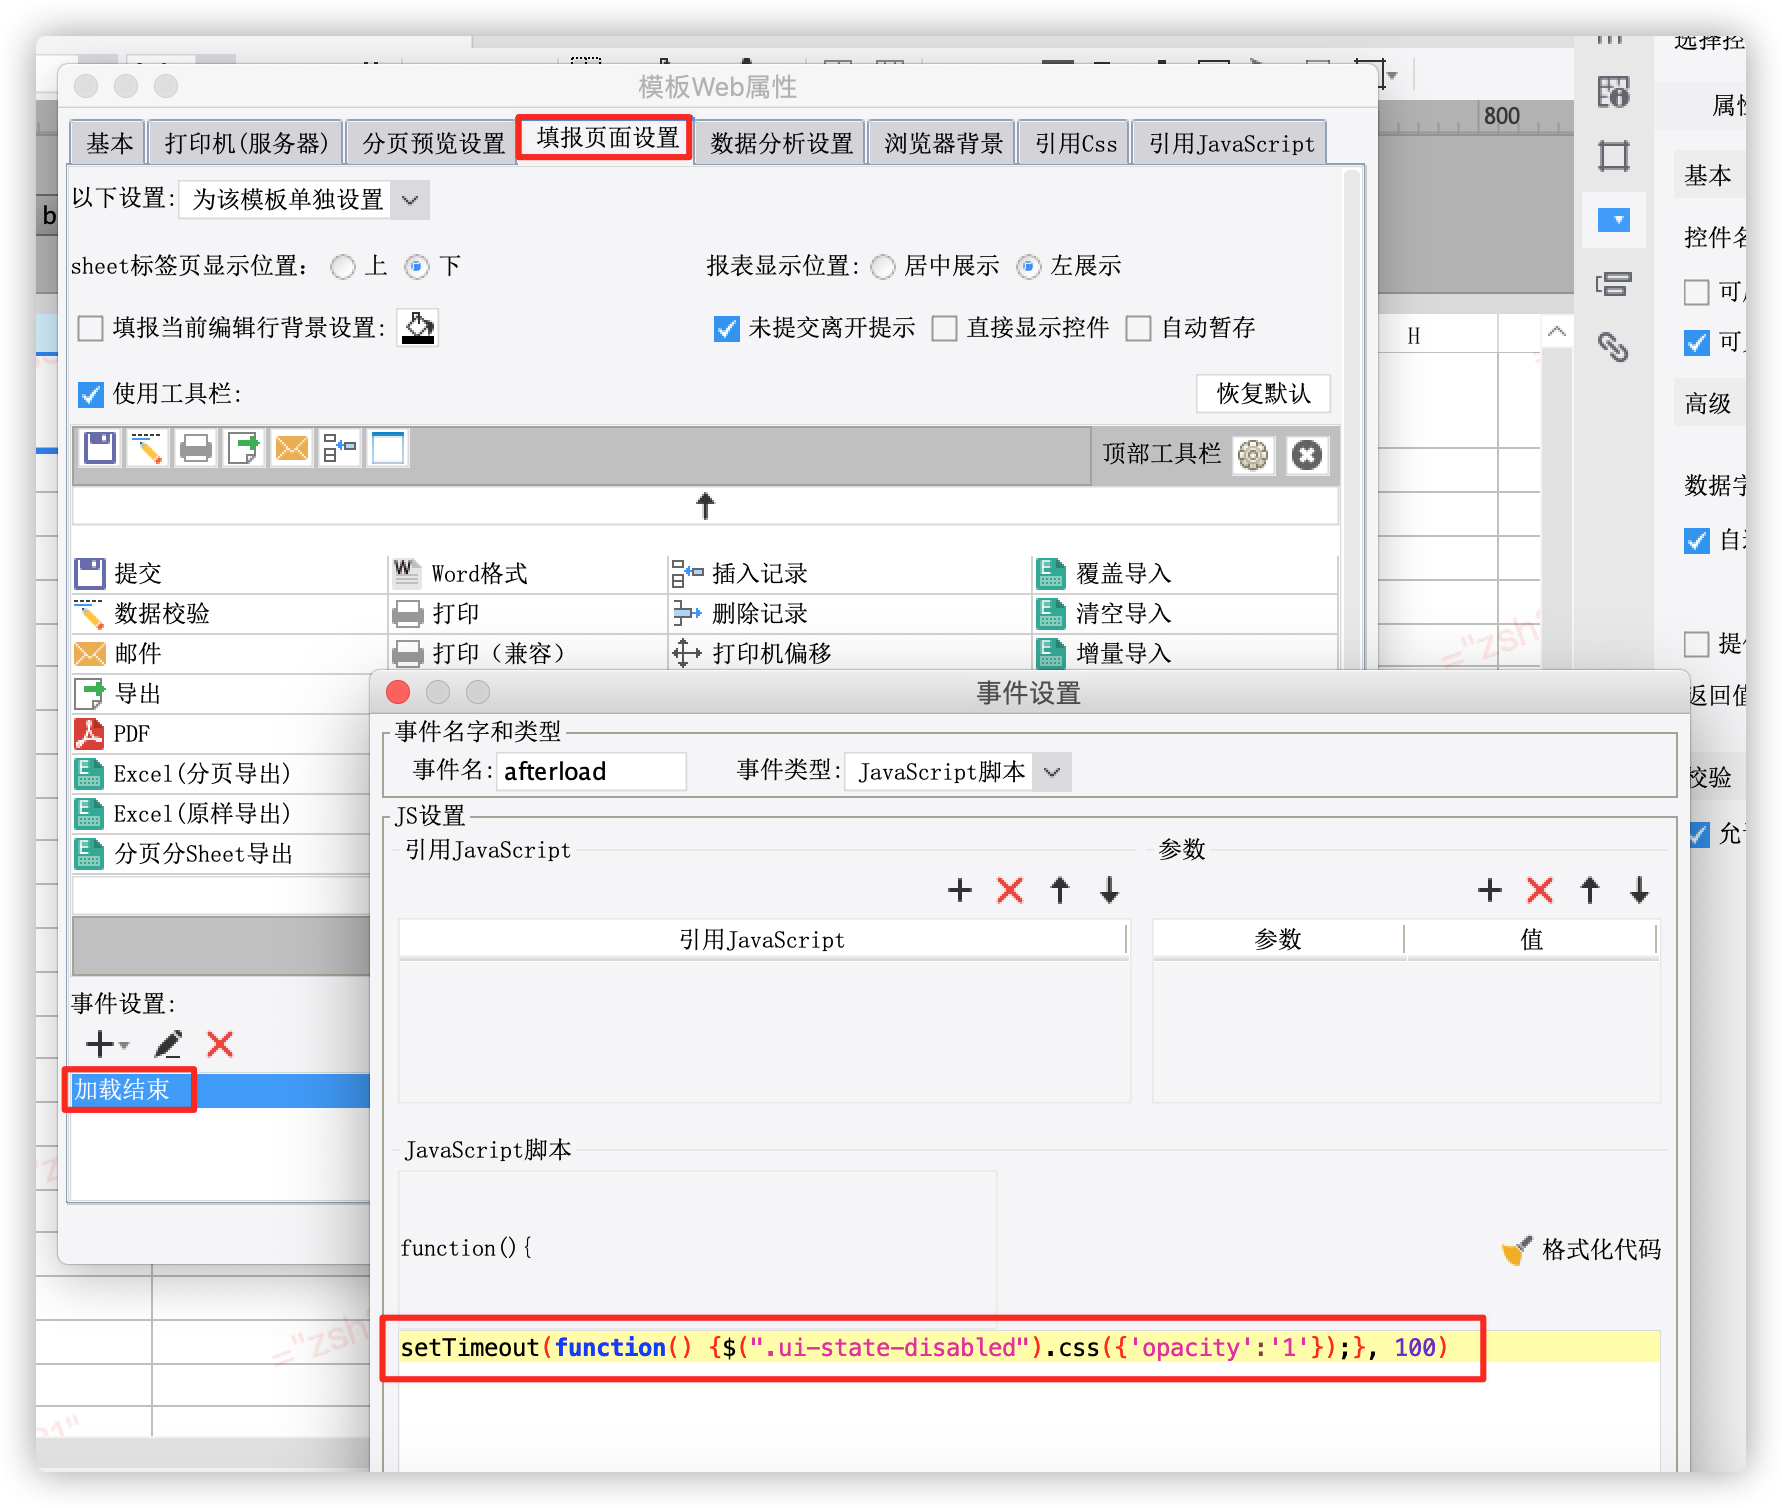Viewport: 1782px width, 1508px height.
Task: Select 左展示 report position
Action: click(1029, 267)
